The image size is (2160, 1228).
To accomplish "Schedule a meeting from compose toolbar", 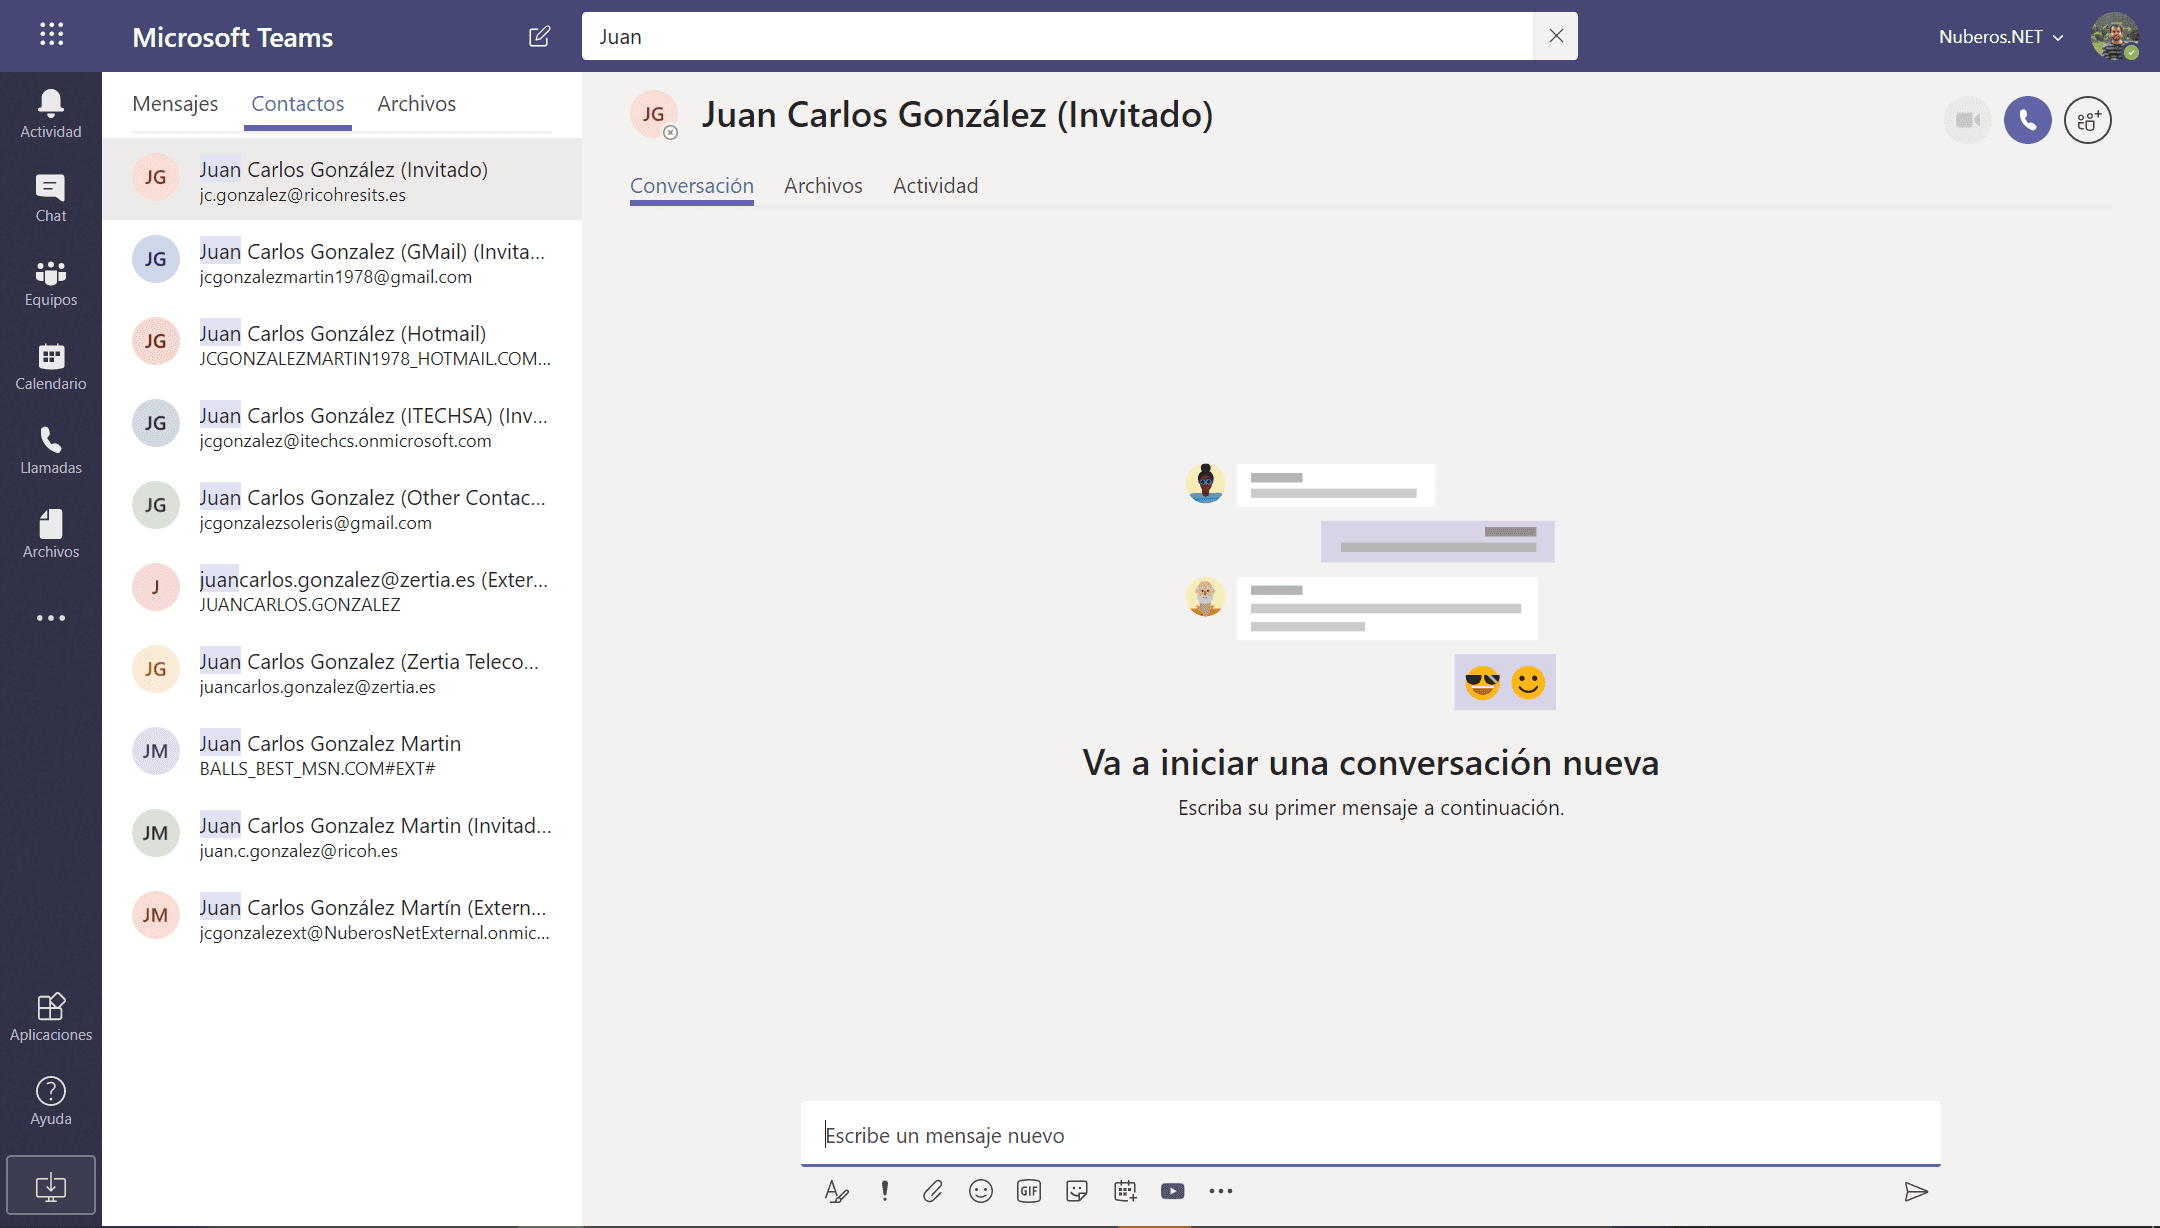I will coord(1125,1191).
